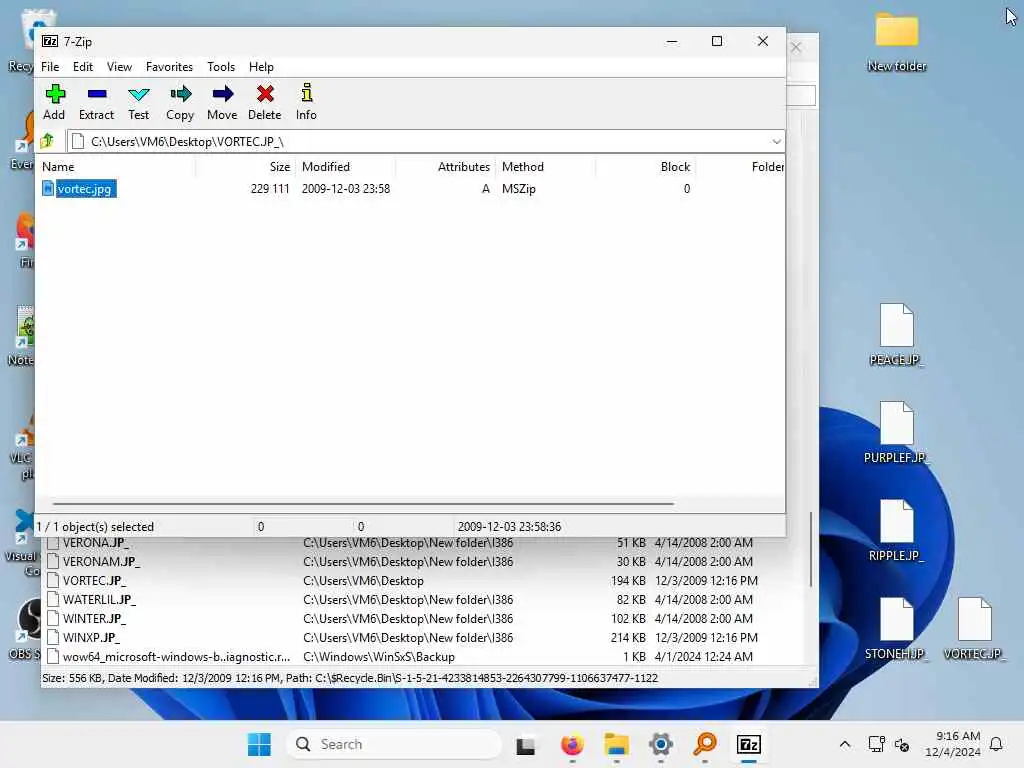
Task: Select RIPPLE.JP_ desktop file icon
Action: 896,531
